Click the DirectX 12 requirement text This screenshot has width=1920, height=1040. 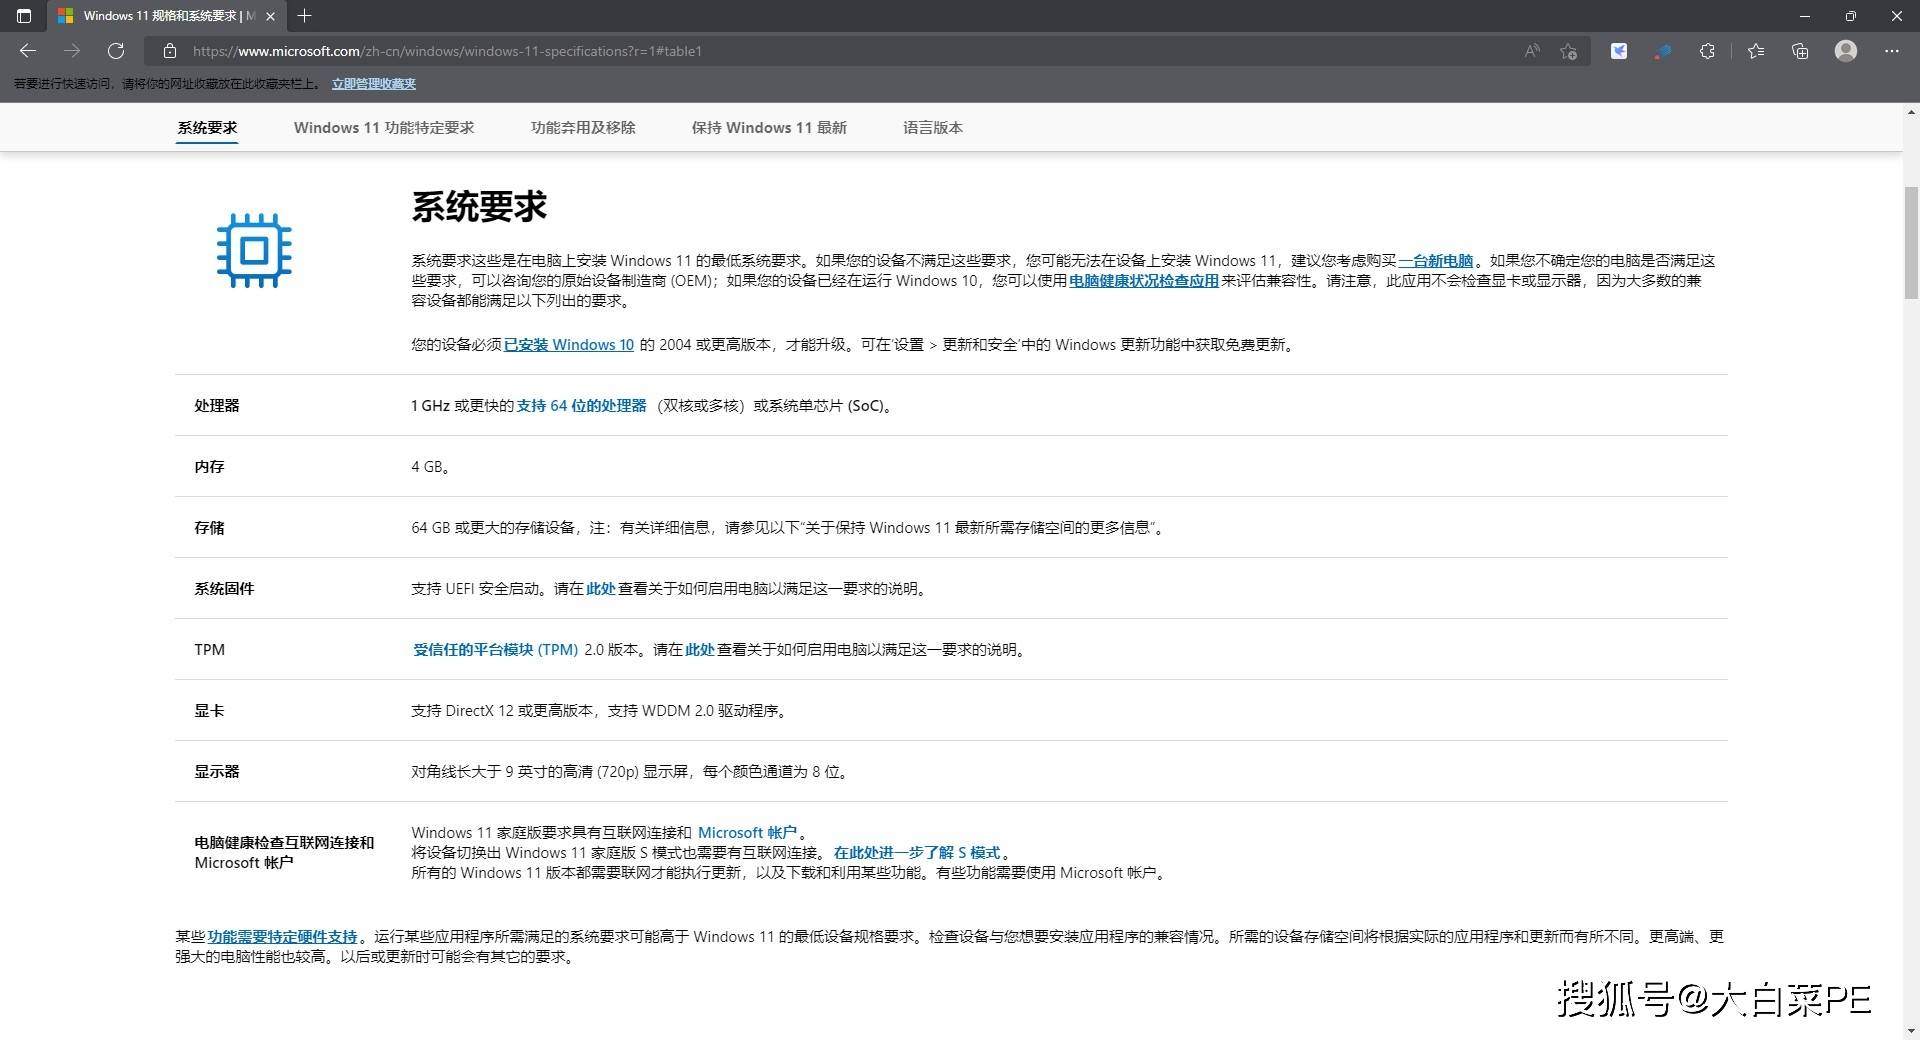pyautogui.click(x=600, y=711)
